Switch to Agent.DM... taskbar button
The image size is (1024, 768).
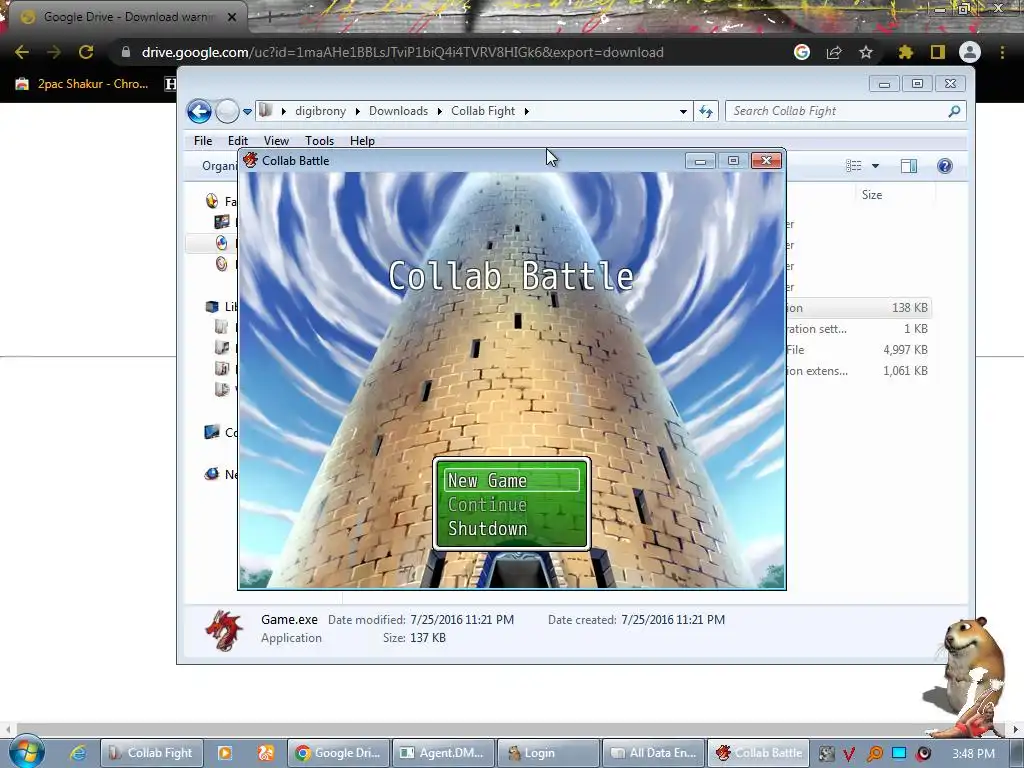pos(443,753)
